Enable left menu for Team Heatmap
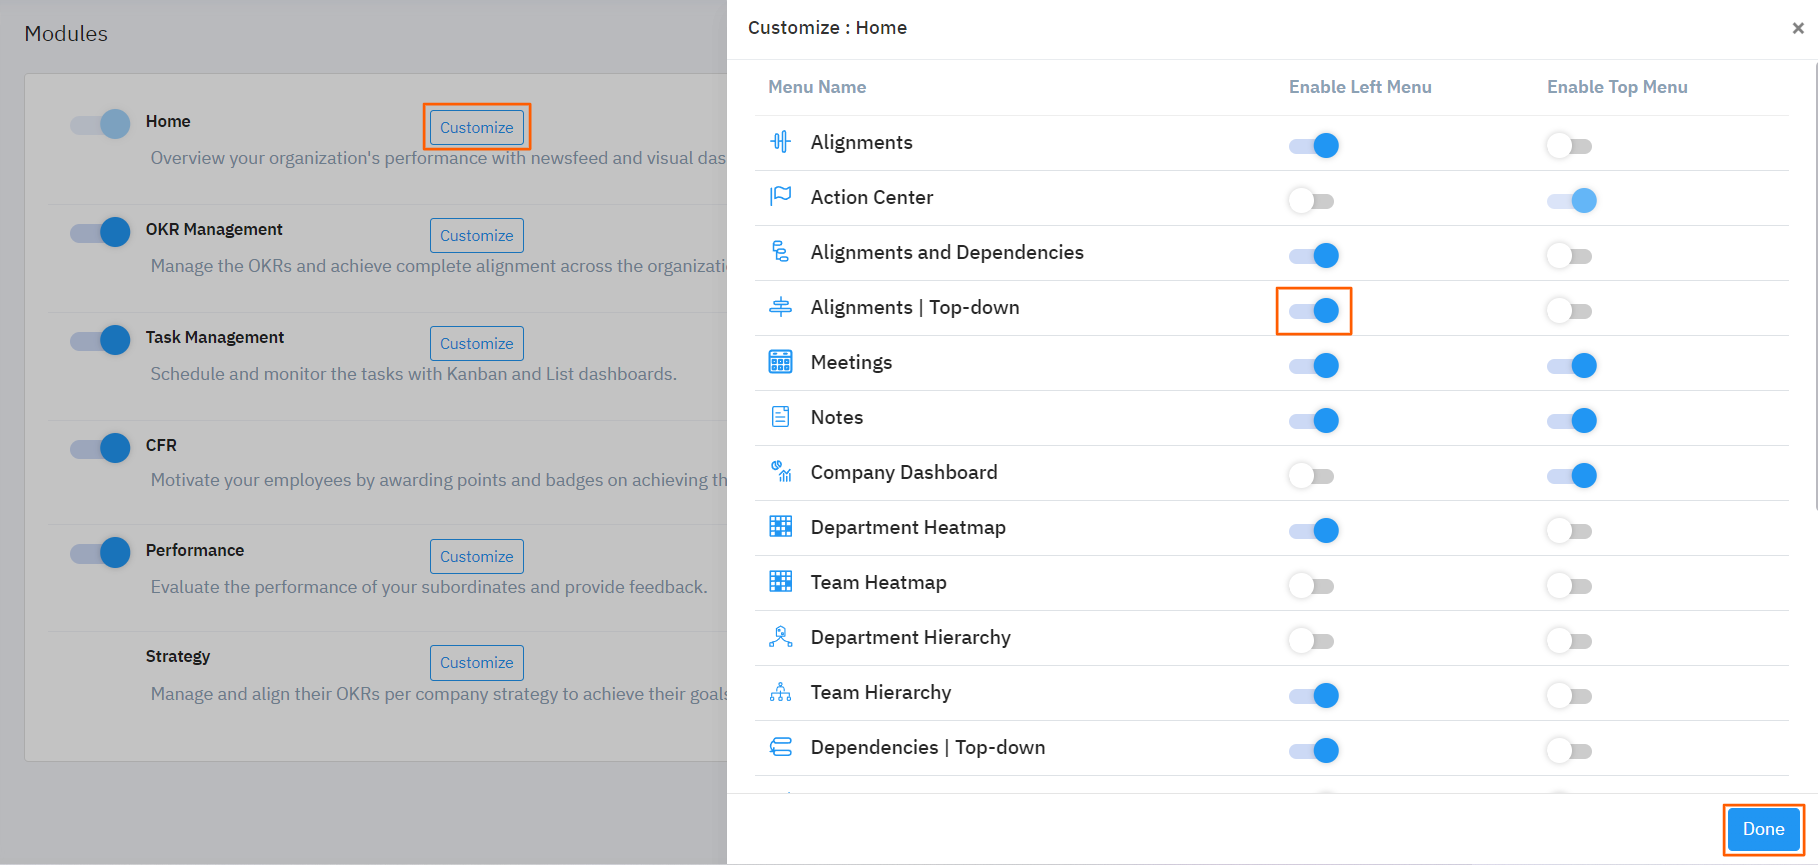1818x865 pixels. (x=1311, y=585)
